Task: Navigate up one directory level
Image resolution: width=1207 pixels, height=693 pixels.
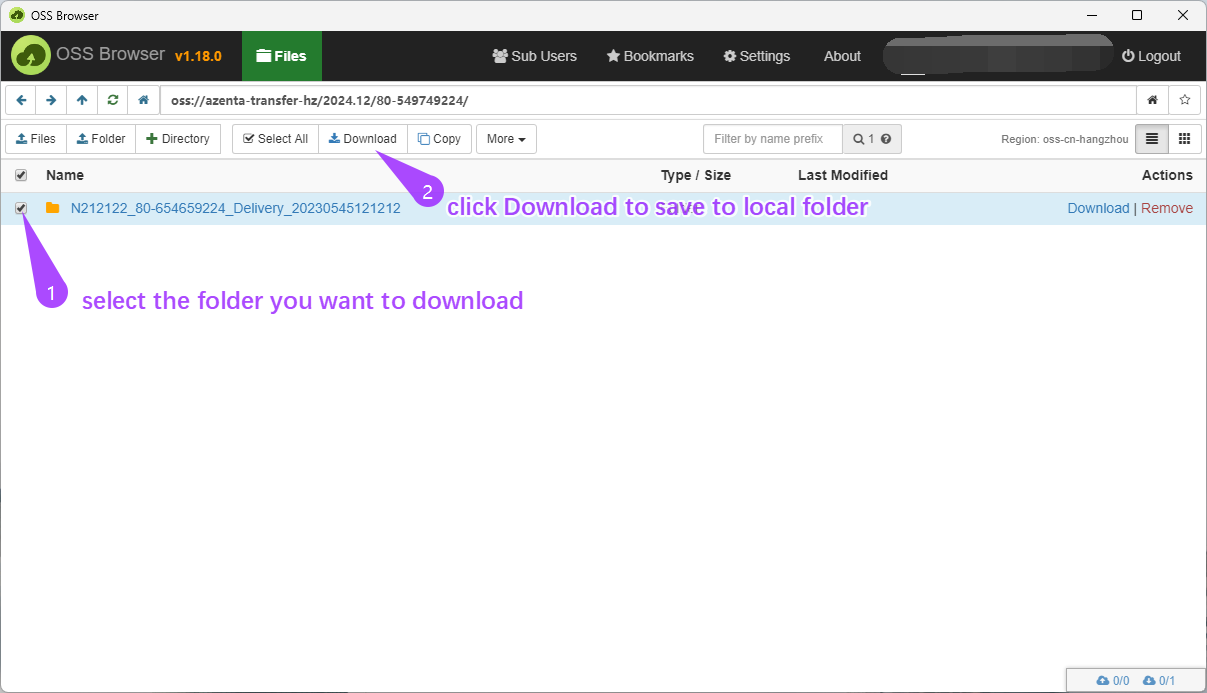Action: point(82,100)
